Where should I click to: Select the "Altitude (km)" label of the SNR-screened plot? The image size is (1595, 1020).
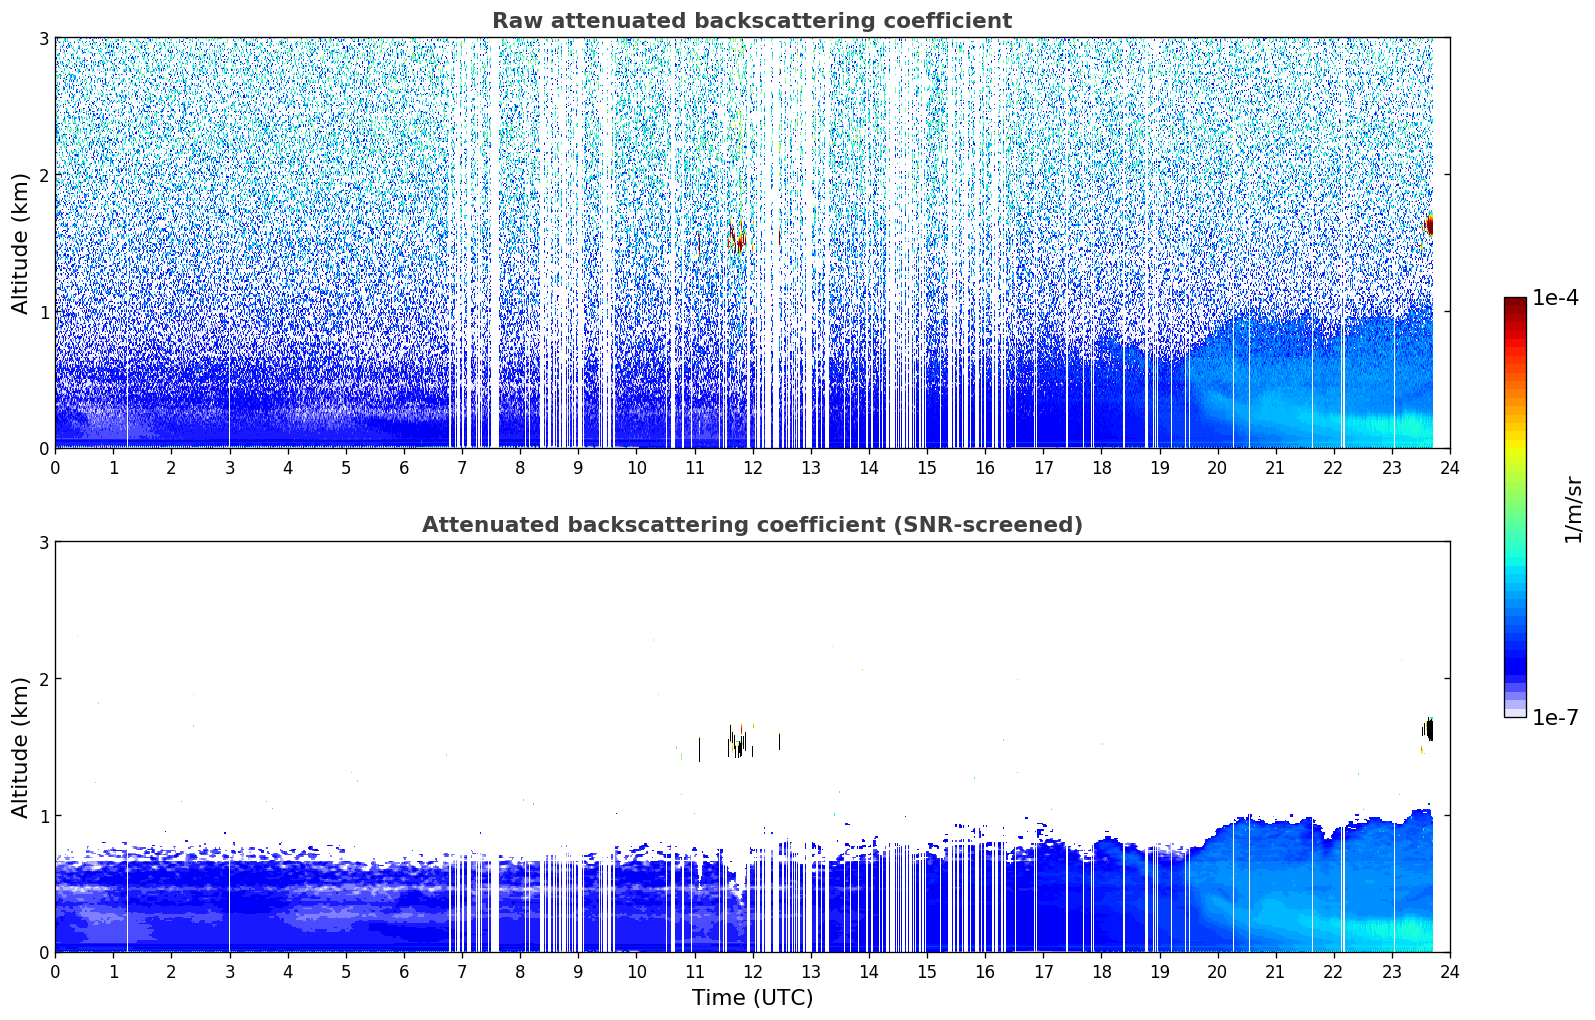pos(21,747)
